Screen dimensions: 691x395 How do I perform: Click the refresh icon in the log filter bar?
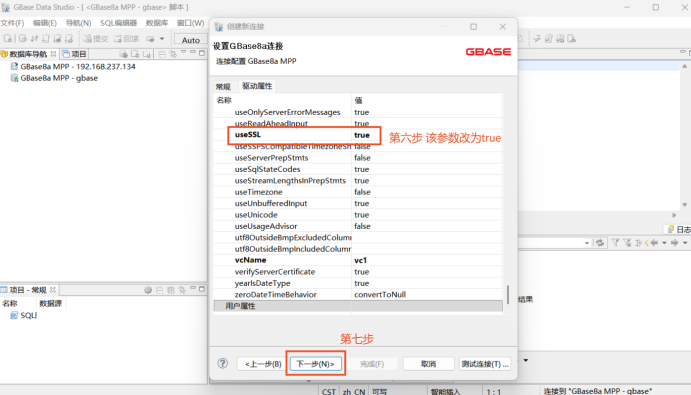pos(599,242)
